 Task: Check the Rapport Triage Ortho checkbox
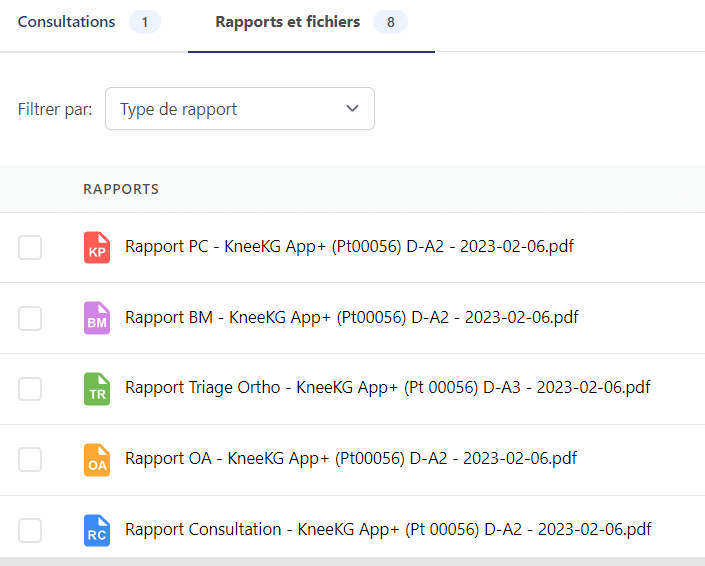pyautogui.click(x=30, y=389)
